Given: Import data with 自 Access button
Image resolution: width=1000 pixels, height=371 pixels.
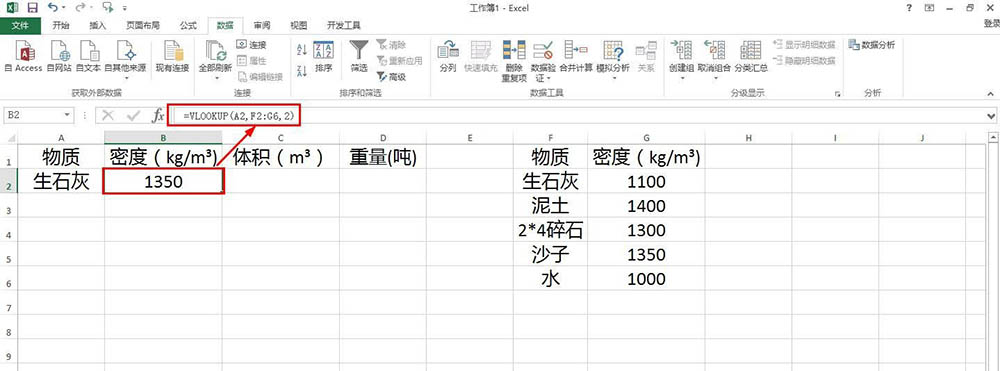Looking at the screenshot, I should (24, 56).
